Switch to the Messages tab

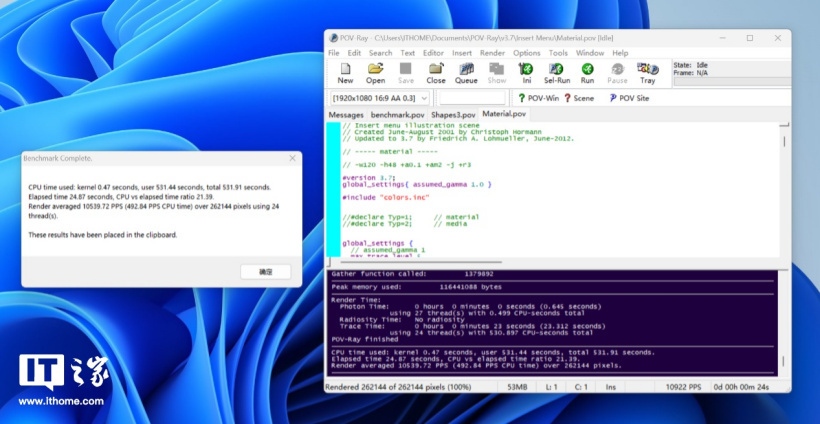tap(346, 115)
